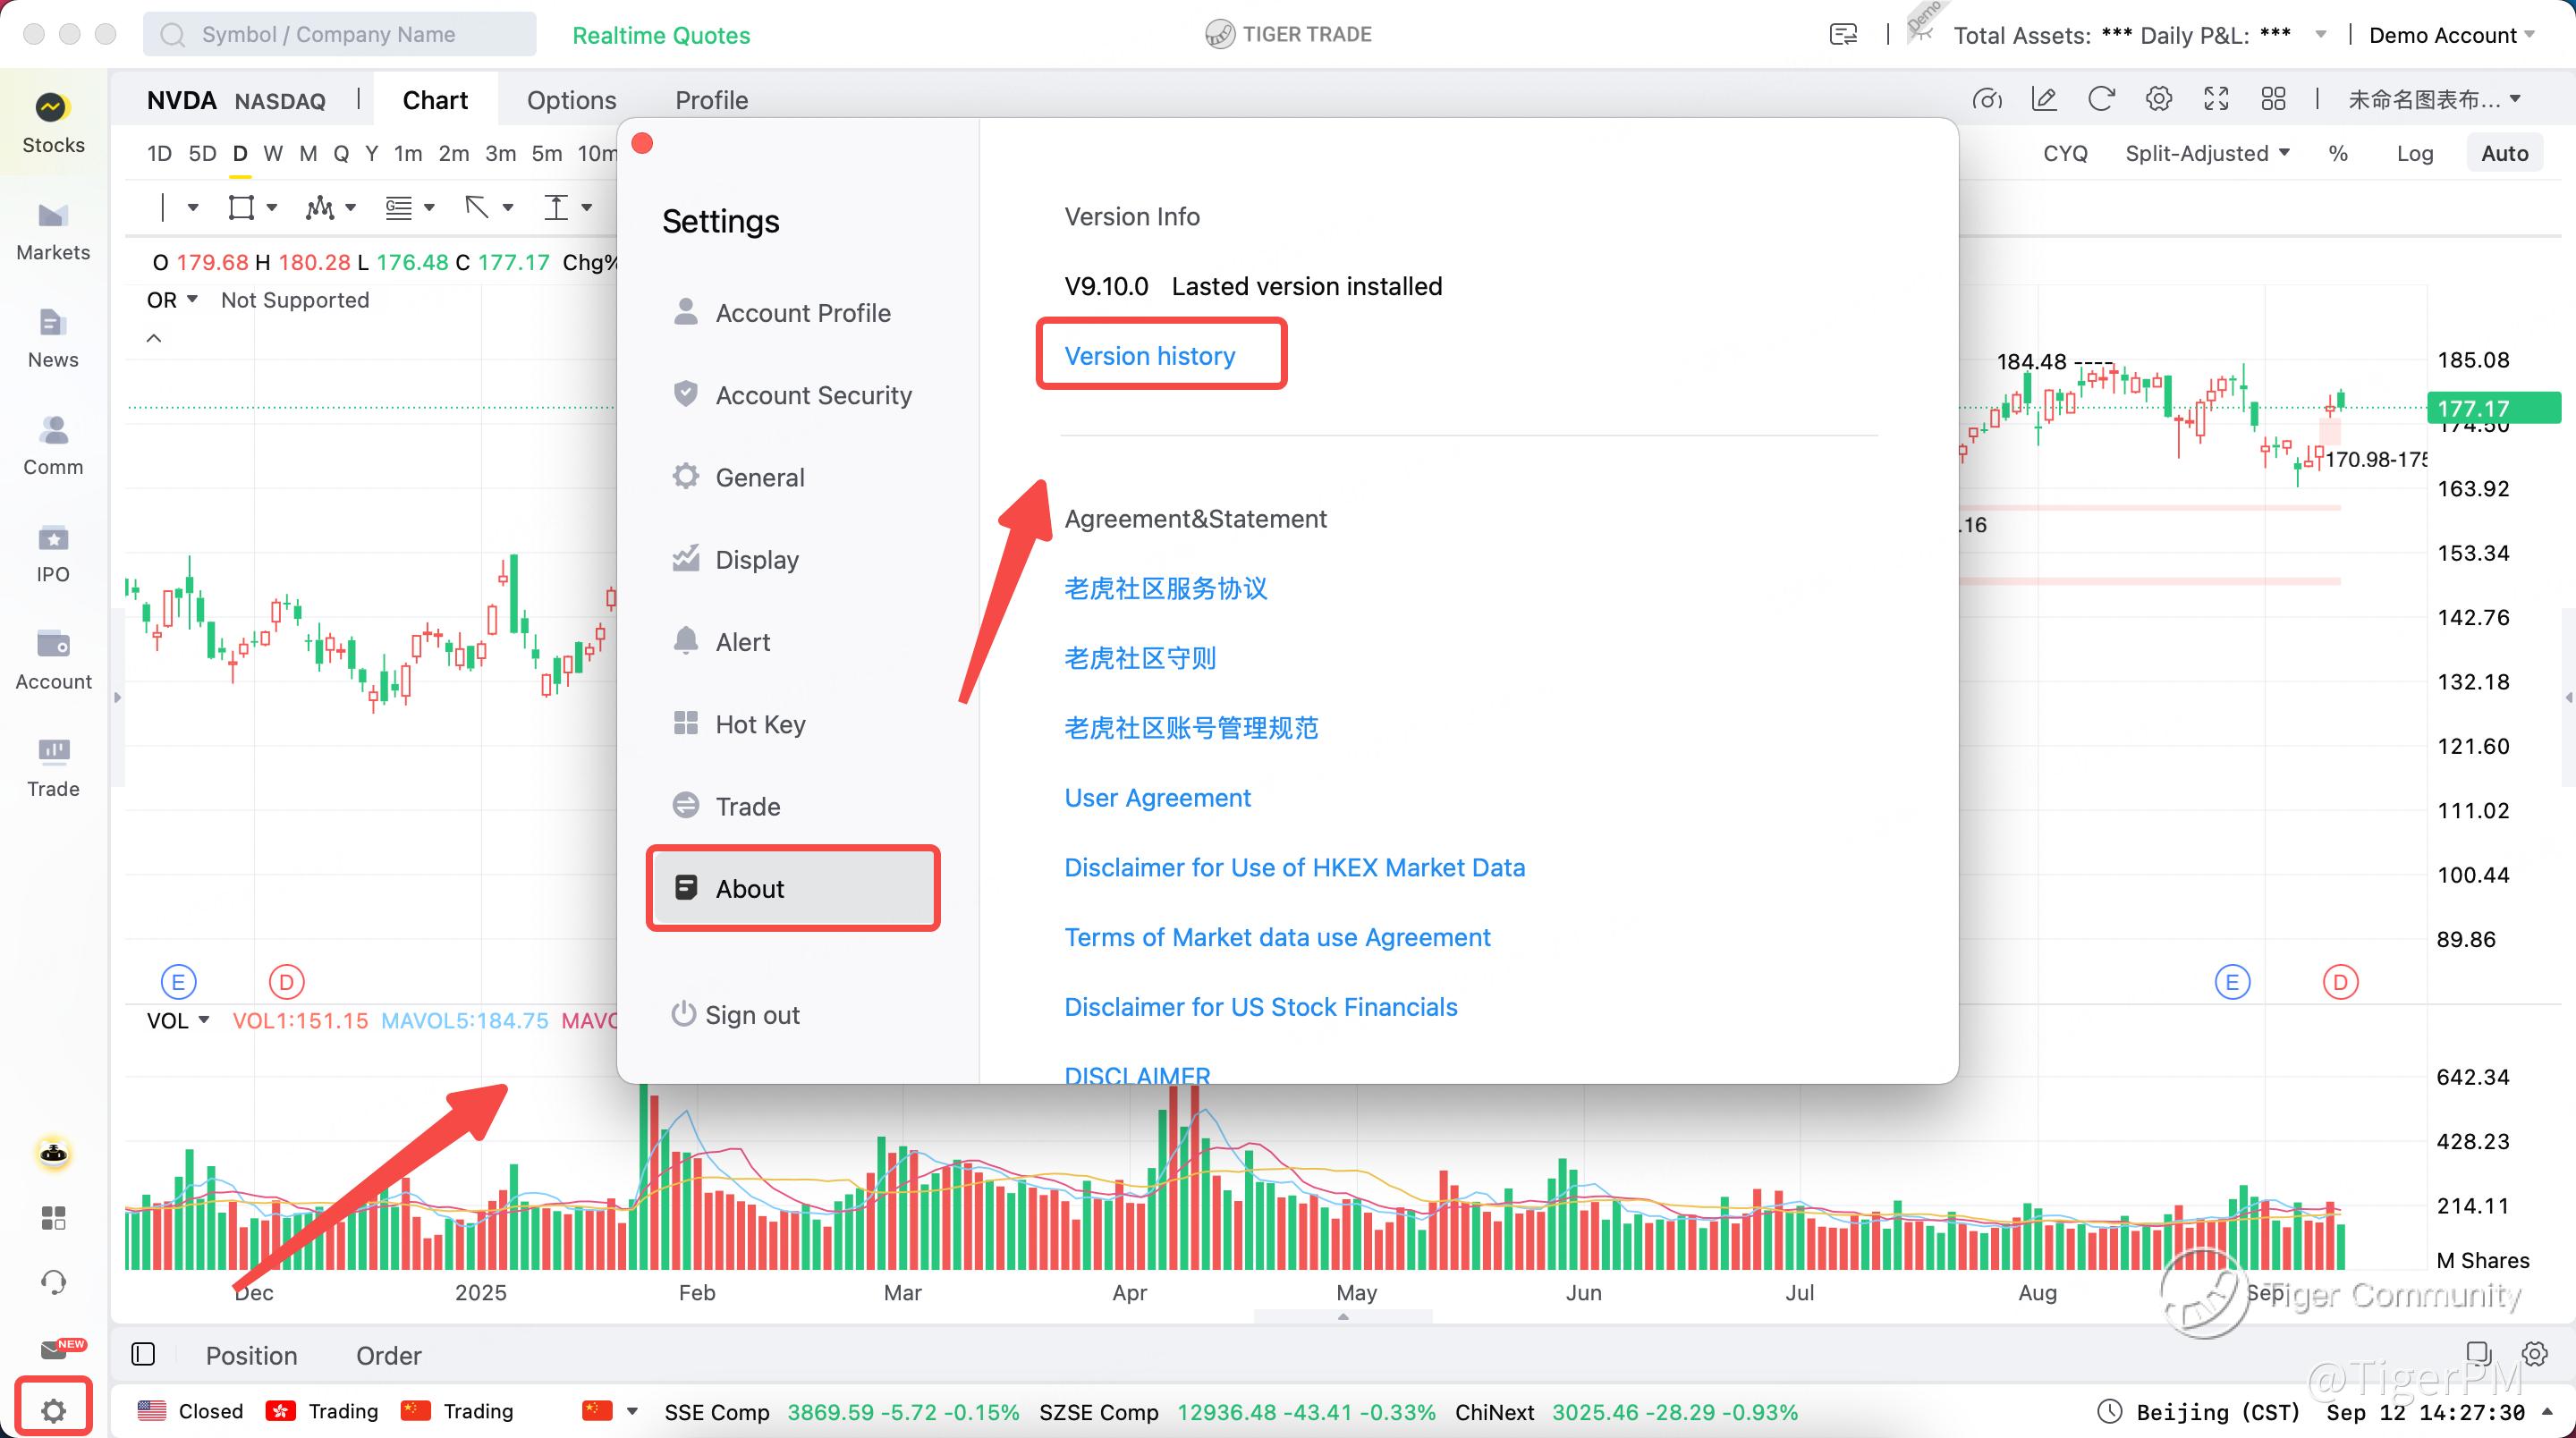This screenshot has width=2576, height=1438.
Task: Click the Symbol / Company Name search field
Action: 340,35
